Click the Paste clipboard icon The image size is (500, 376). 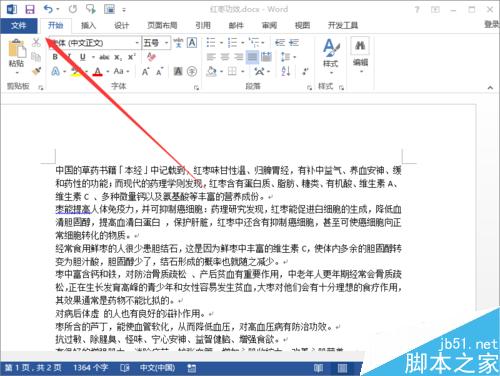17,48
